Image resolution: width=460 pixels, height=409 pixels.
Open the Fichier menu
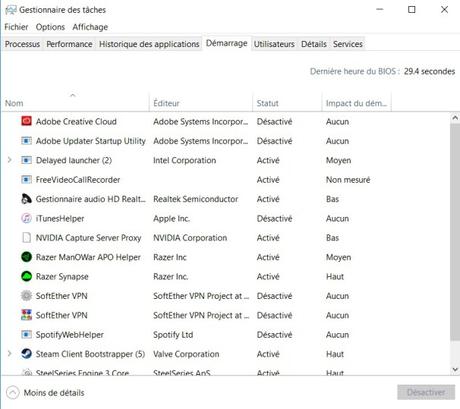point(16,27)
